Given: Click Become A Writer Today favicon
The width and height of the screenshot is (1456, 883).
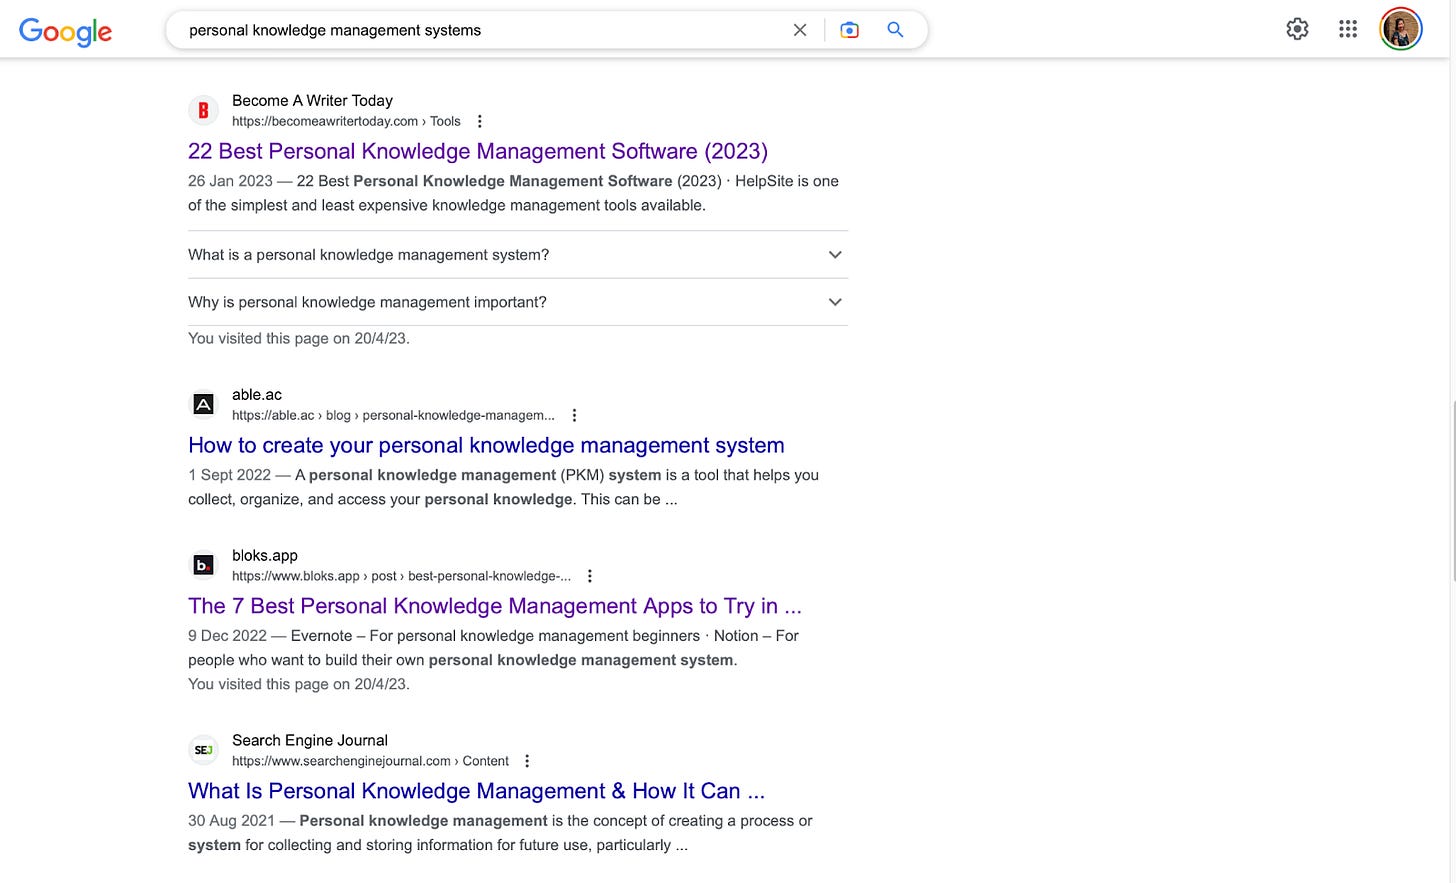Looking at the screenshot, I should (x=203, y=110).
